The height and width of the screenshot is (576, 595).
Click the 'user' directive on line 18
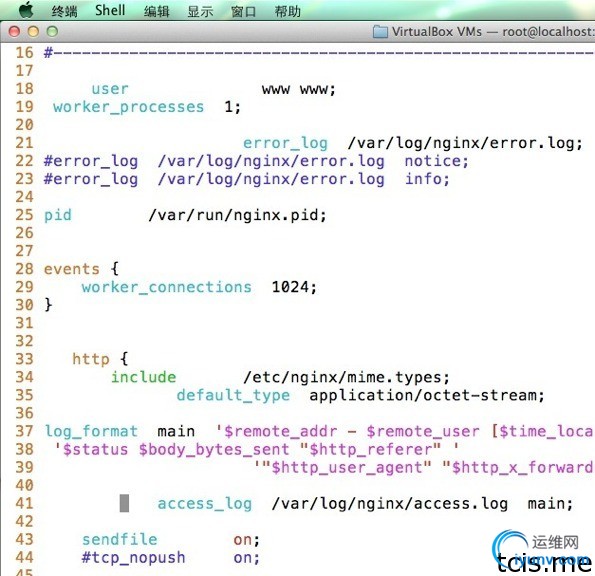(x=110, y=89)
